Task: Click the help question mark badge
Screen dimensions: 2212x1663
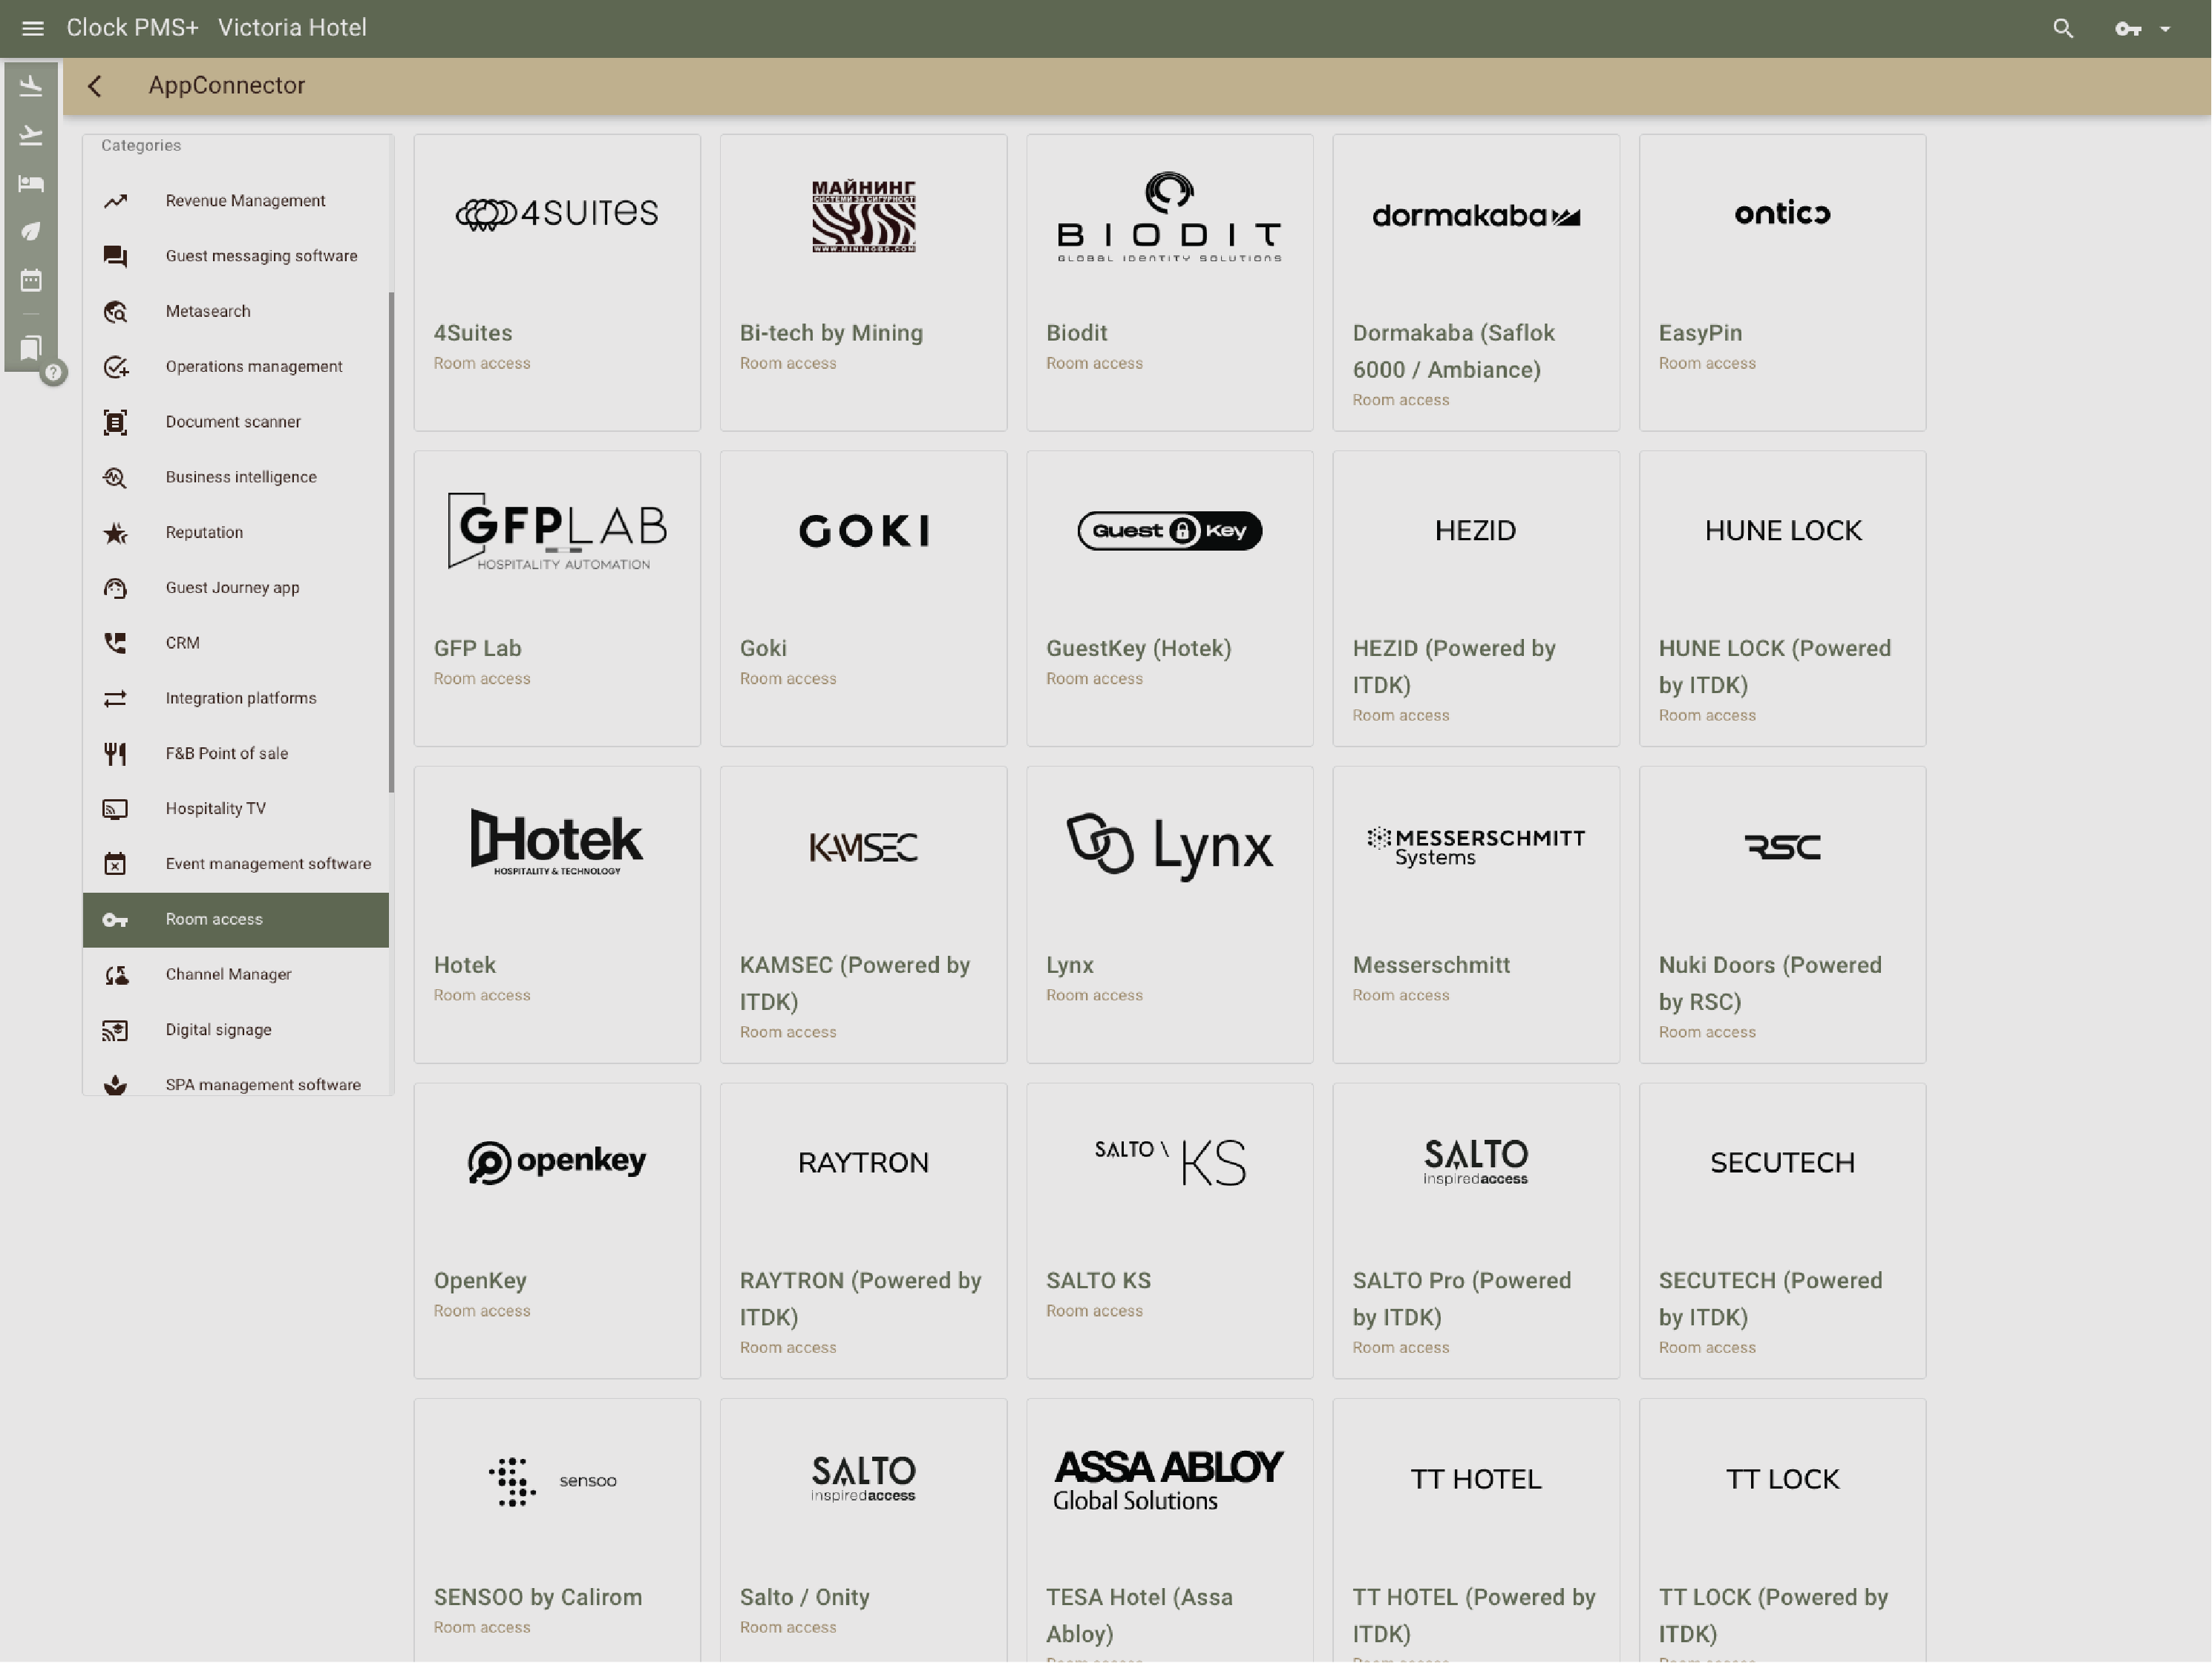Action: pyautogui.click(x=54, y=373)
